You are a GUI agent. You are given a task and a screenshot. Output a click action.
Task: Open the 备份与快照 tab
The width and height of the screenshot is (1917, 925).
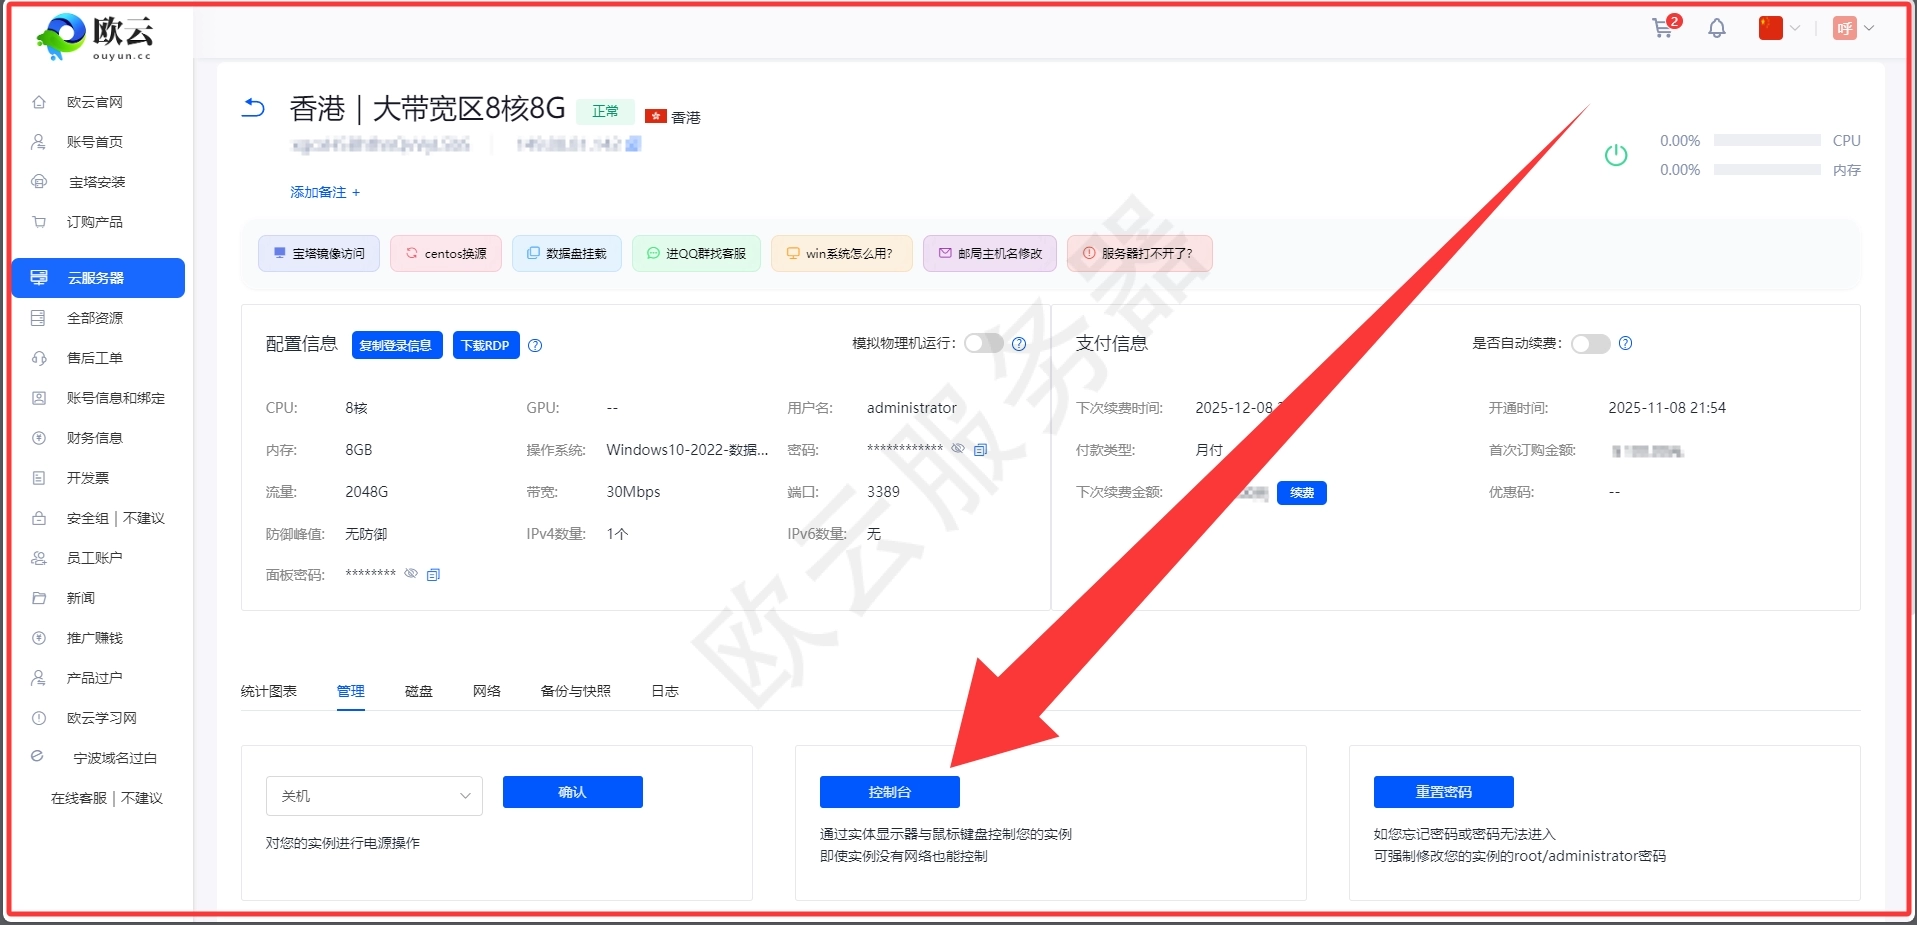click(574, 690)
